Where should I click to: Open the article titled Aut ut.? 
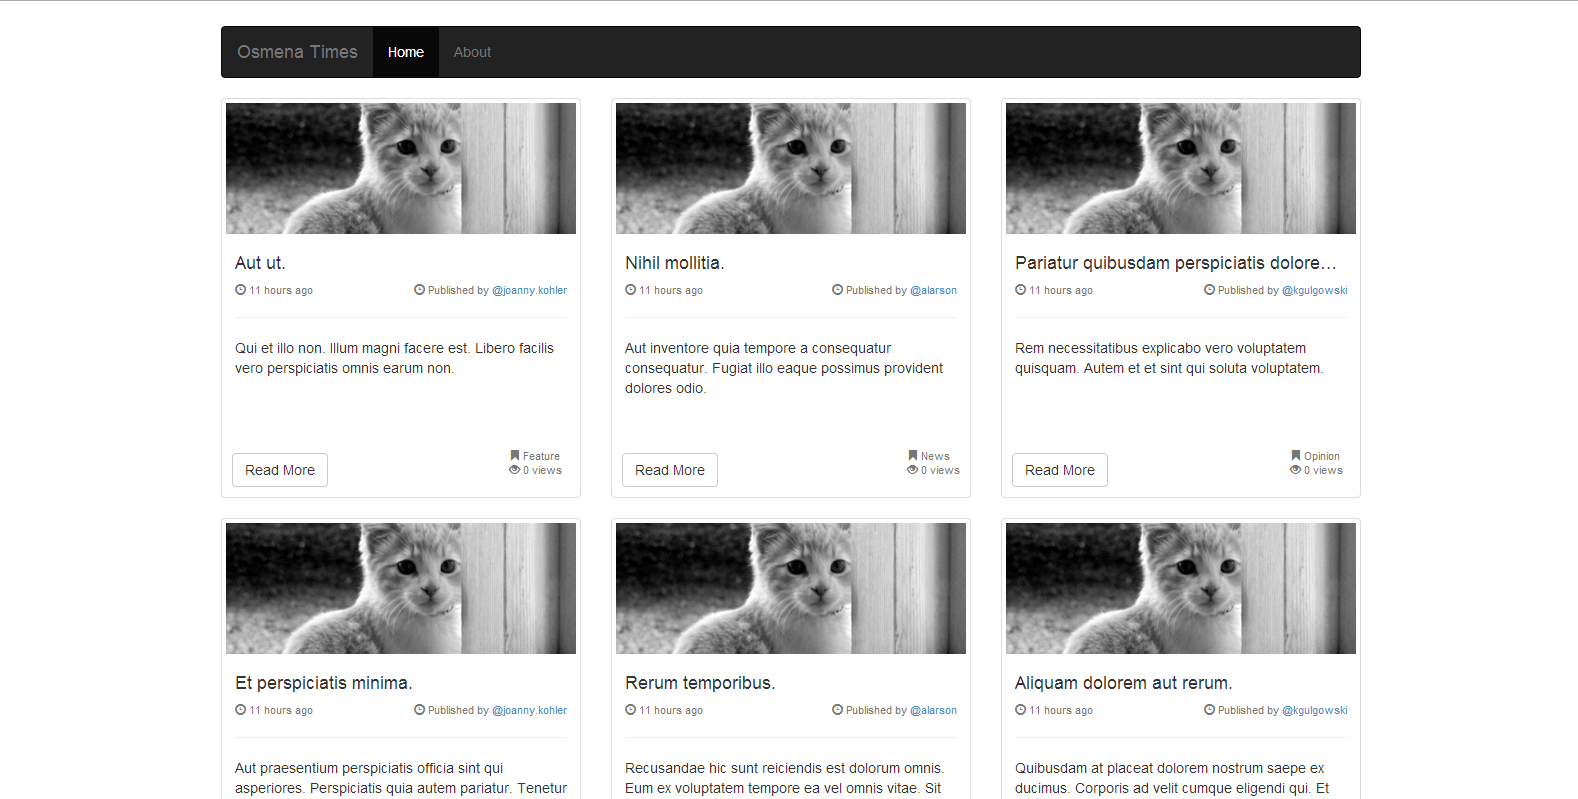click(260, 263)
